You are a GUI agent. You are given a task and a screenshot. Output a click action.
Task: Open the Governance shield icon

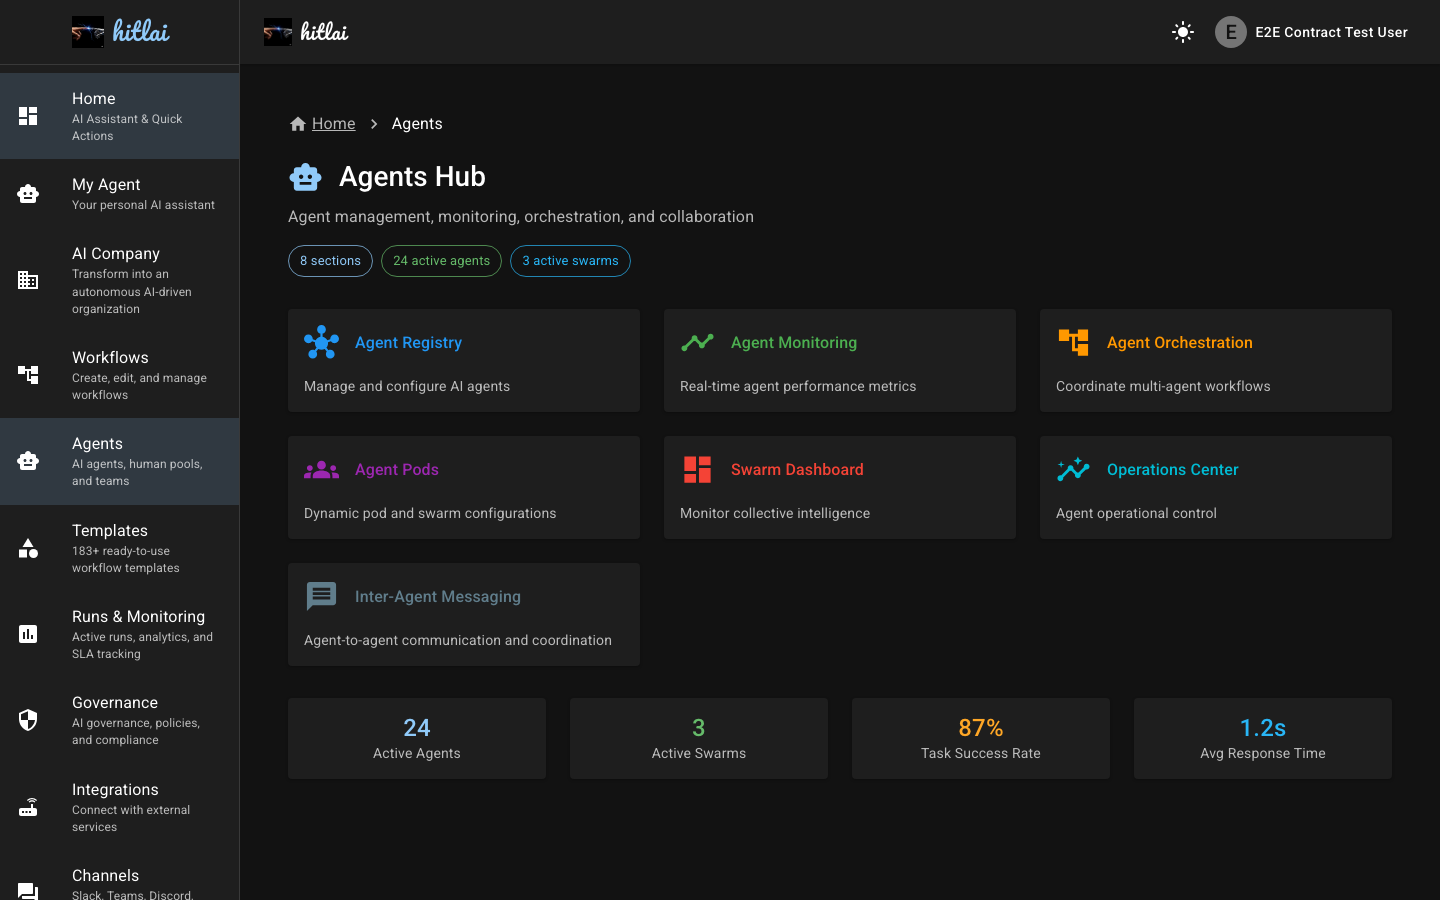tap(28, 720)
